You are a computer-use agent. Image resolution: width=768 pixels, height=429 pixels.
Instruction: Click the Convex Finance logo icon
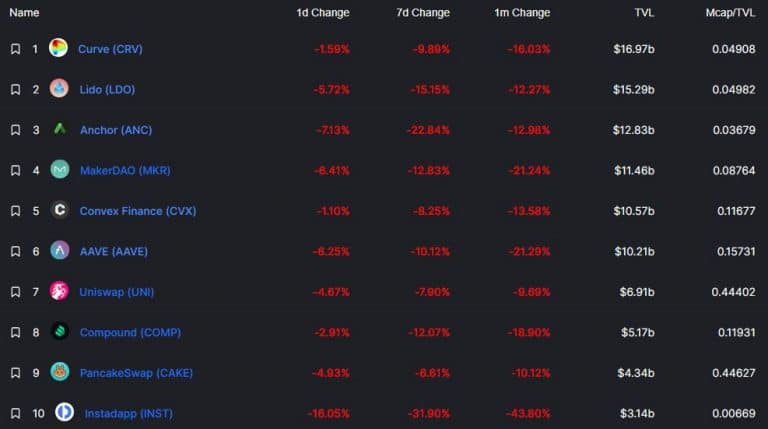pyautogui.click(x=60, y=210)
